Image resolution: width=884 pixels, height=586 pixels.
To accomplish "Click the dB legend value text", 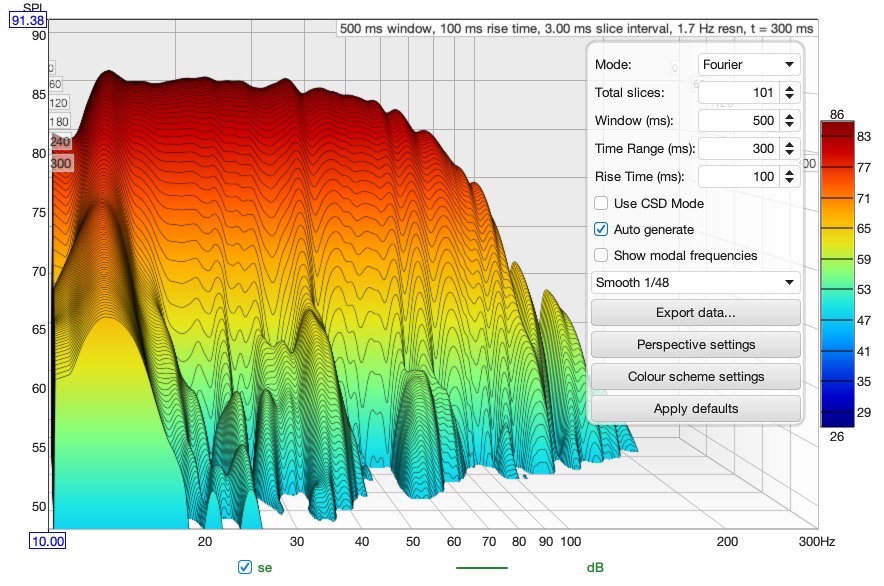I will tap(595, 567).
